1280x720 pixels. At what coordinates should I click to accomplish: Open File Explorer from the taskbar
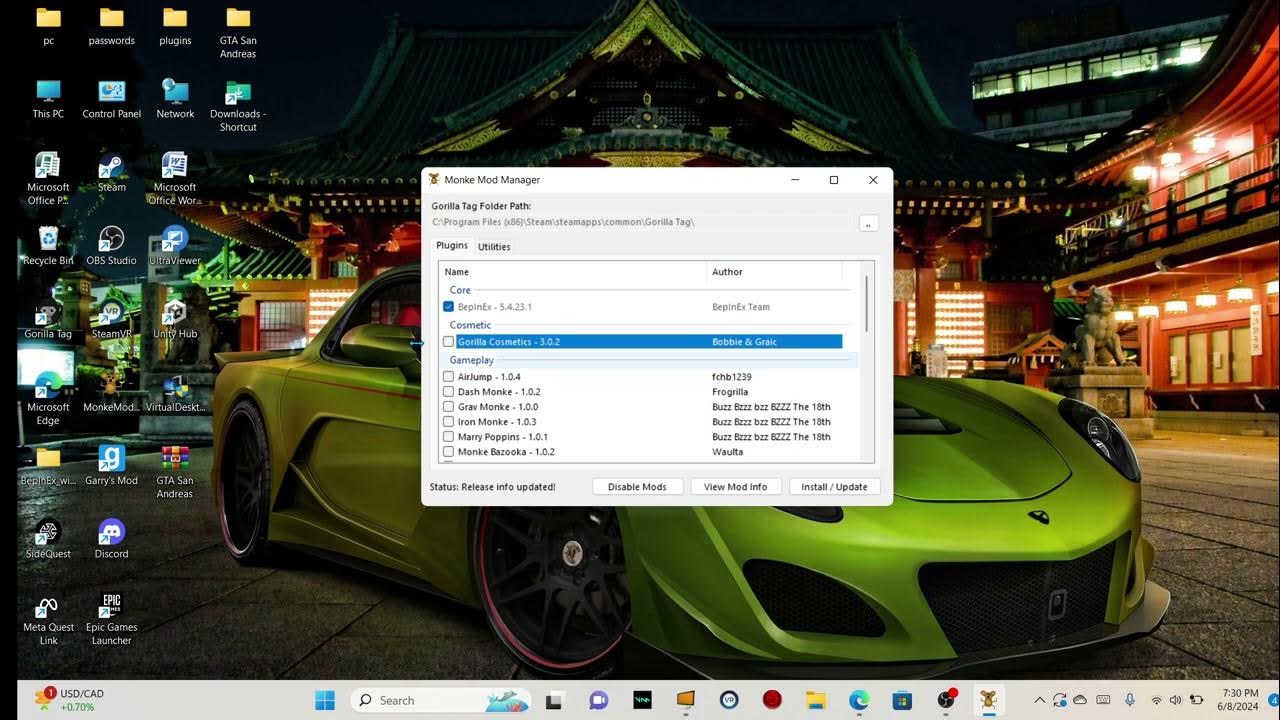815,700
